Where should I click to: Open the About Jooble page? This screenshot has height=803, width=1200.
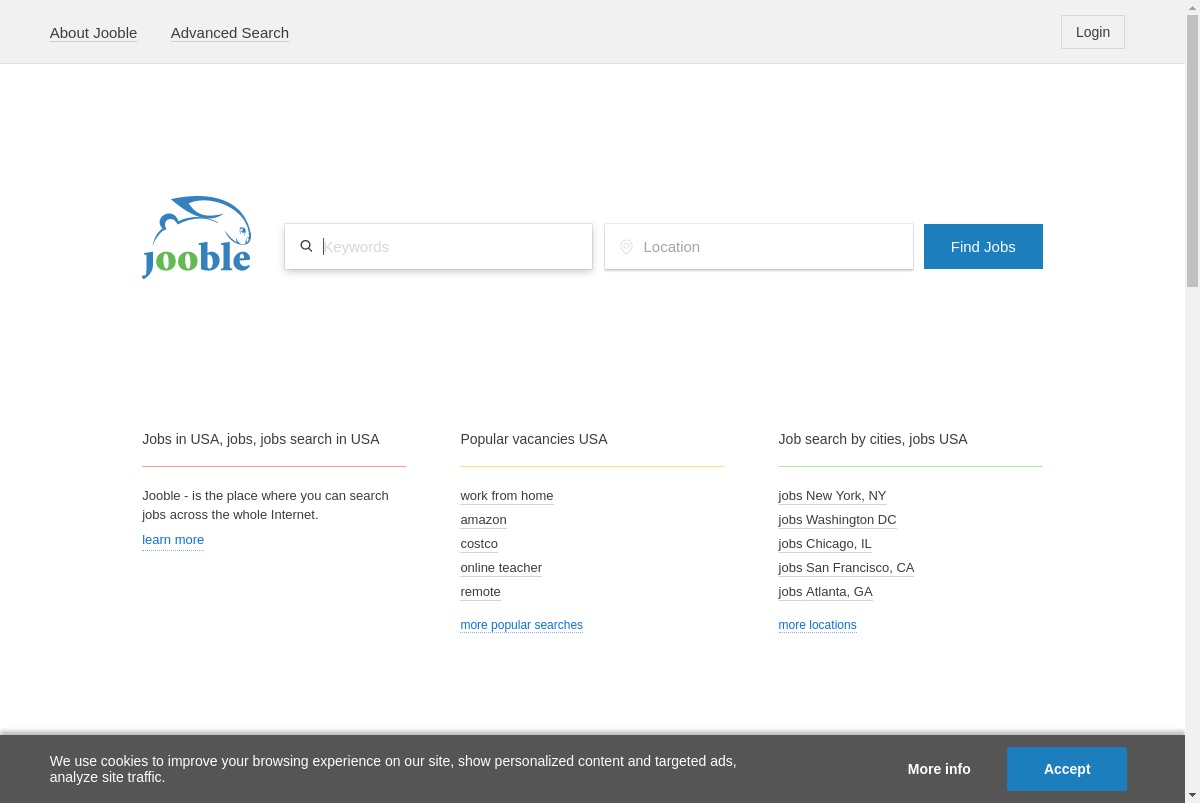point(94,33)
